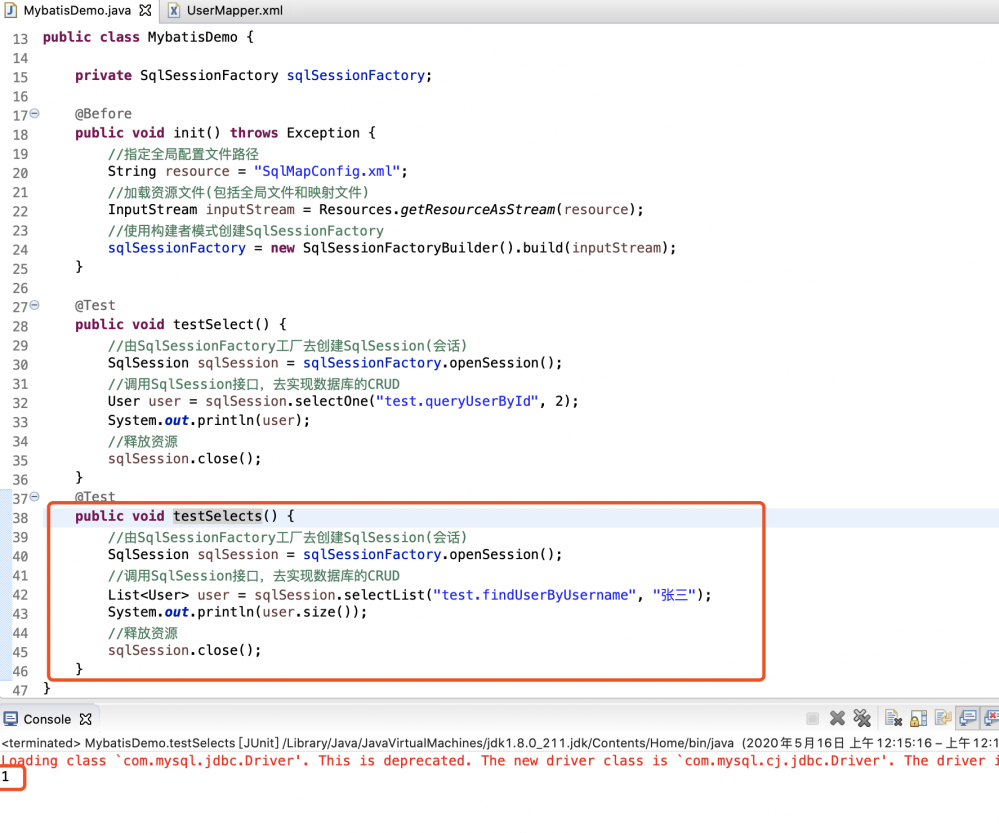Screen dimensions: 999x833
Task: Click the highlighted testSelects method name
Action: tap(217, 516)
